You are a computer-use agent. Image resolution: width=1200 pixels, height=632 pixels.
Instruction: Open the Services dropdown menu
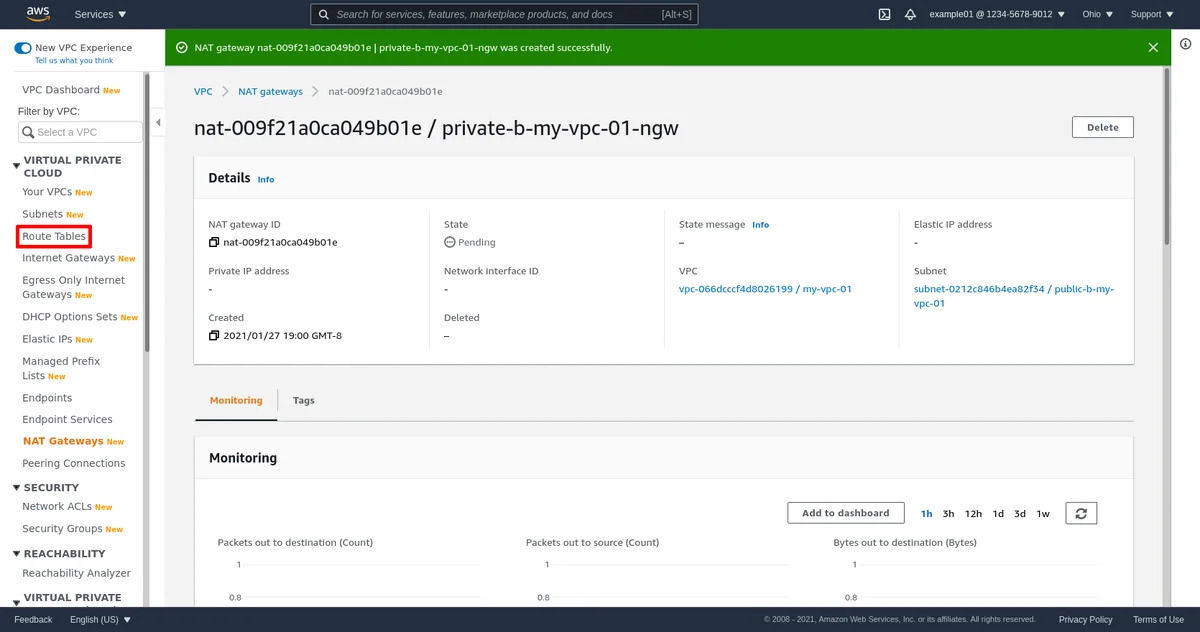tap(100, 14)
